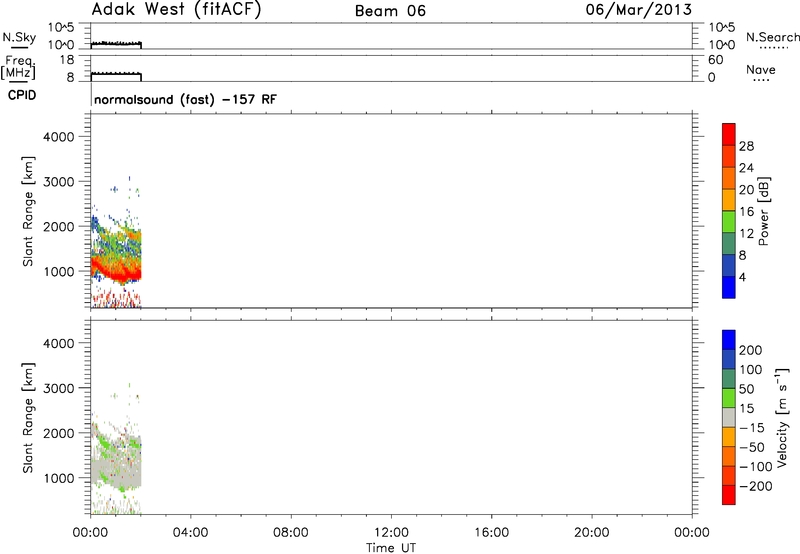Click the '100' velocity colorbar label
The height and width of the screenshot is (554, 800).
point(751,370)
